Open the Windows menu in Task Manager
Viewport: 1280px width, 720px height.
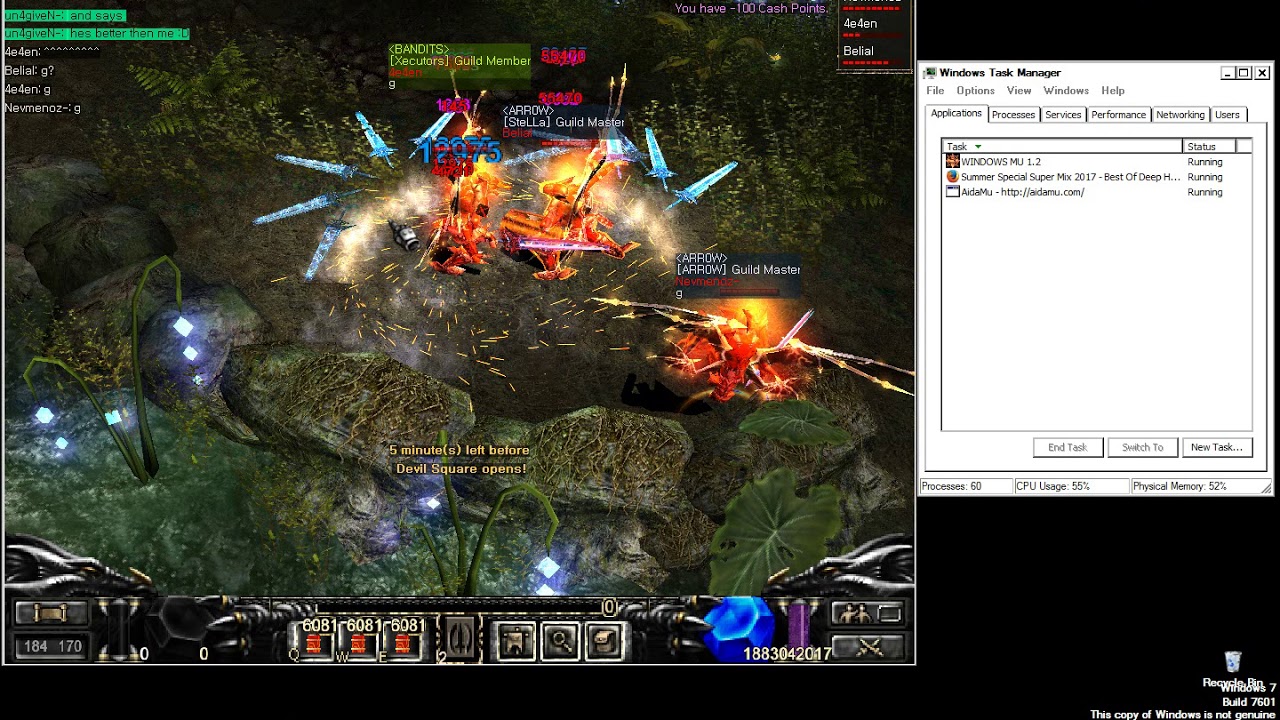click(1066, 90)
